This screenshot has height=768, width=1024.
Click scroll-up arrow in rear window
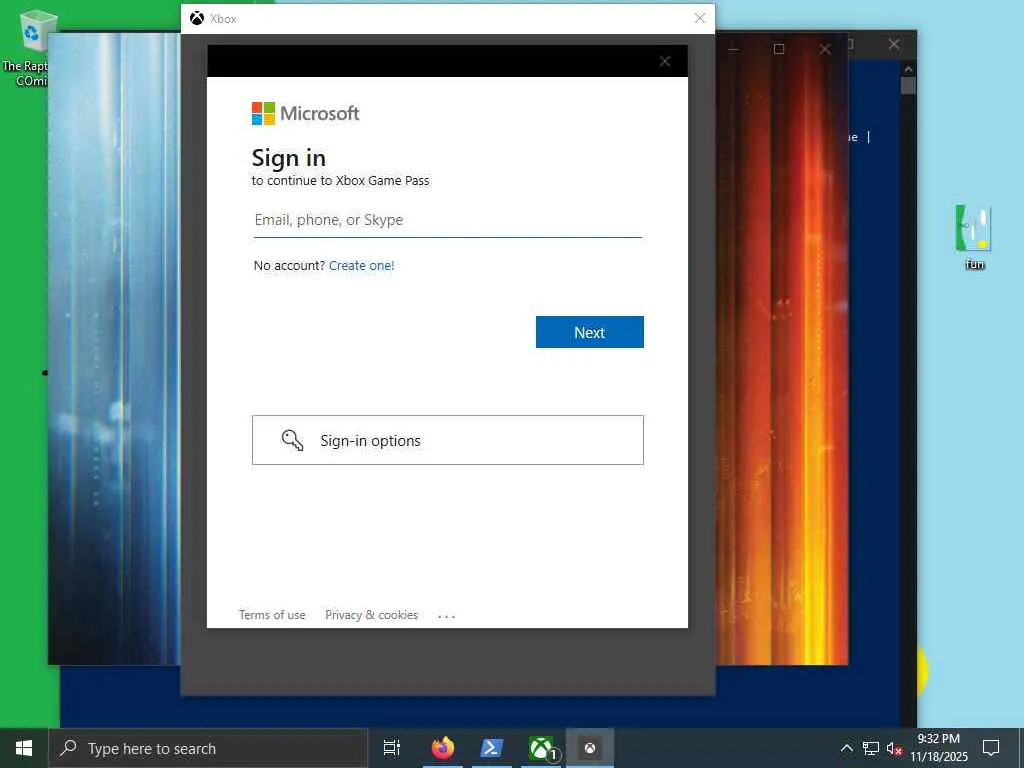[x=908, y=69]
